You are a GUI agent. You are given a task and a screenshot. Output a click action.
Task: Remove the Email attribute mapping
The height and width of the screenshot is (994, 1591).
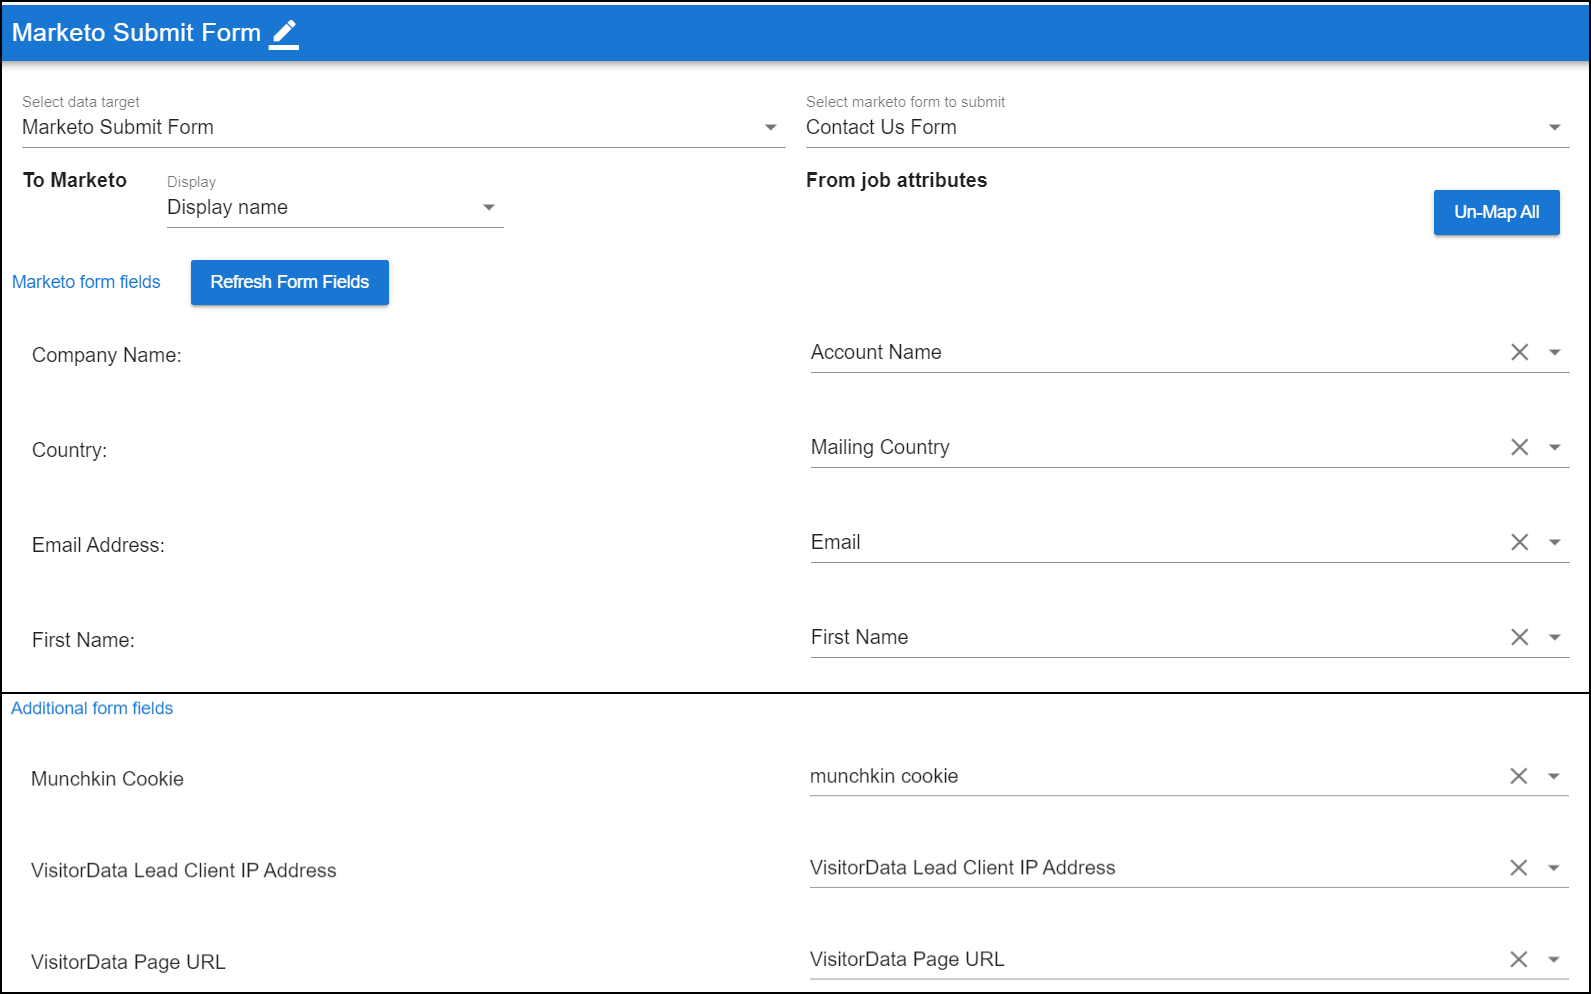click(1519, 542)
